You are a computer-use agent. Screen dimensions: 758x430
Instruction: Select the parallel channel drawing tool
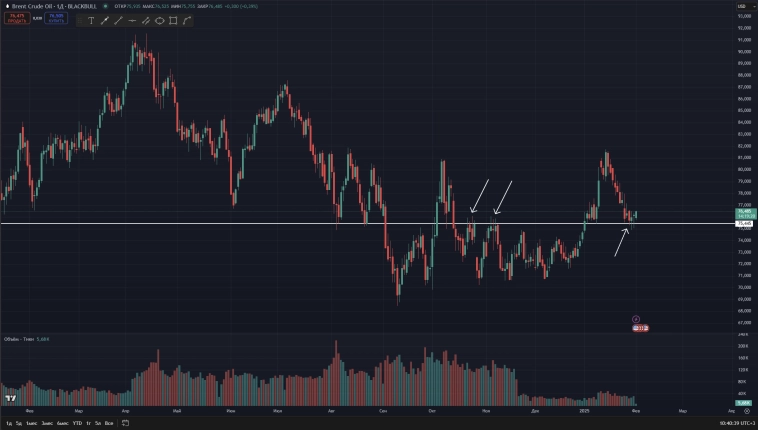coord(146,20)
